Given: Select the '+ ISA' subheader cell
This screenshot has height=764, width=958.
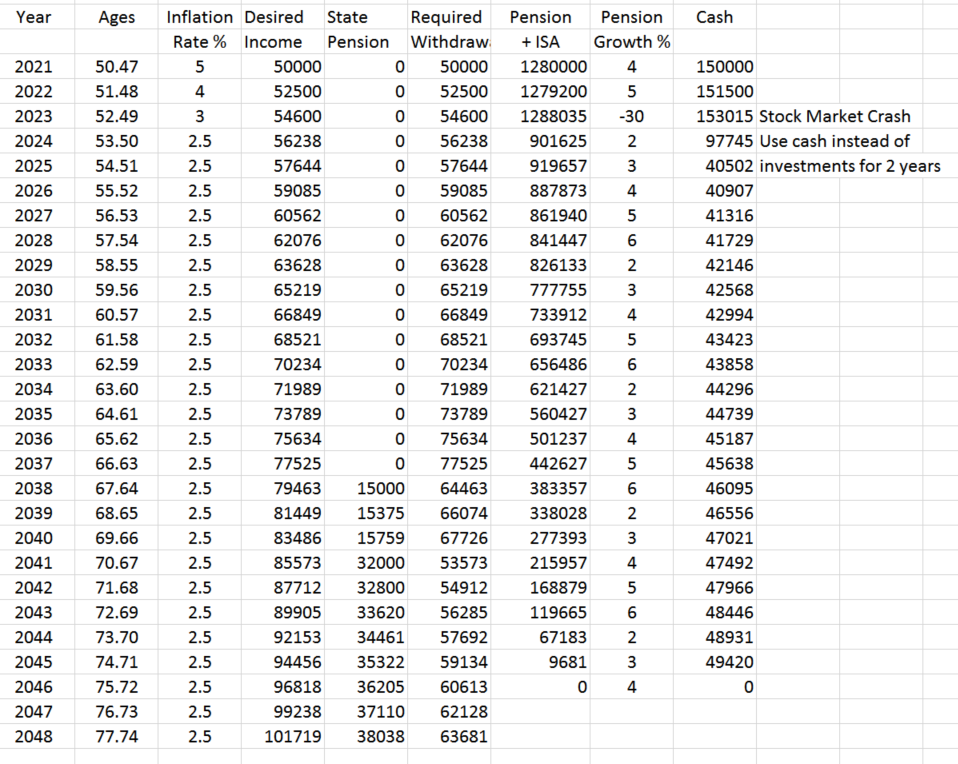Looking at the screenshot, I should click(540, 42).
